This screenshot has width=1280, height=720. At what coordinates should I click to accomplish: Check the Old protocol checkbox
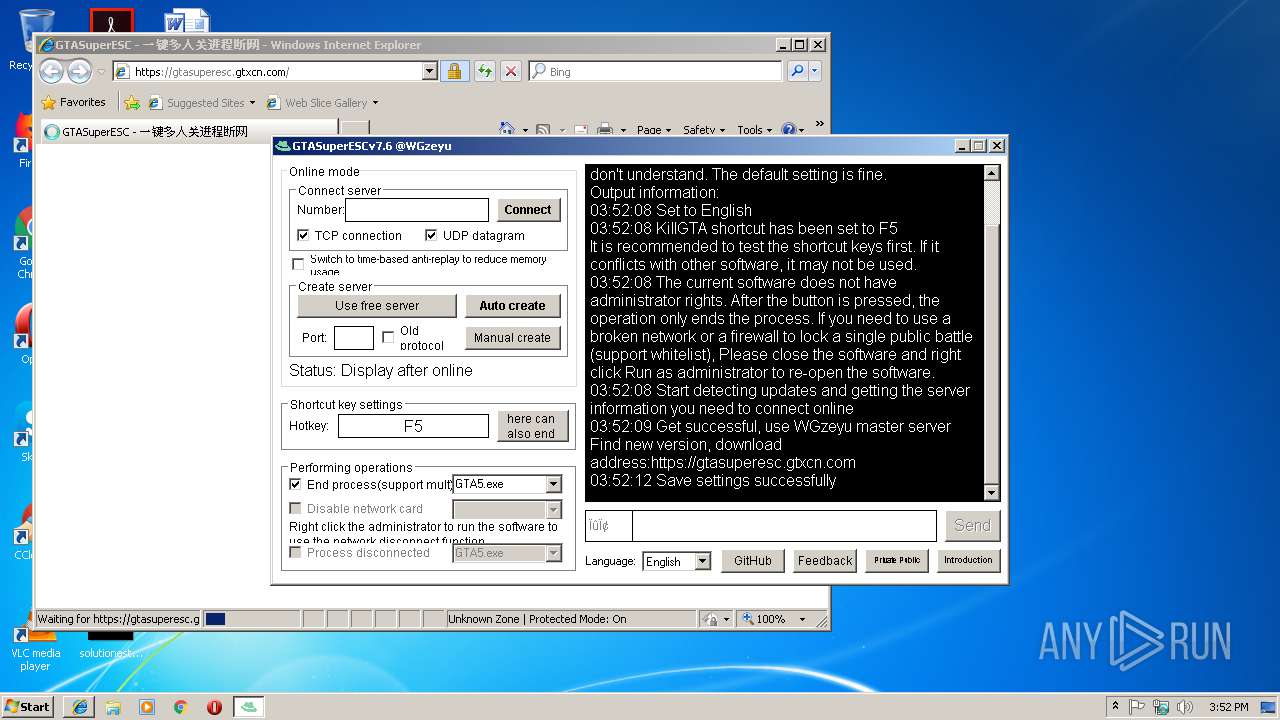pos(388,338)
